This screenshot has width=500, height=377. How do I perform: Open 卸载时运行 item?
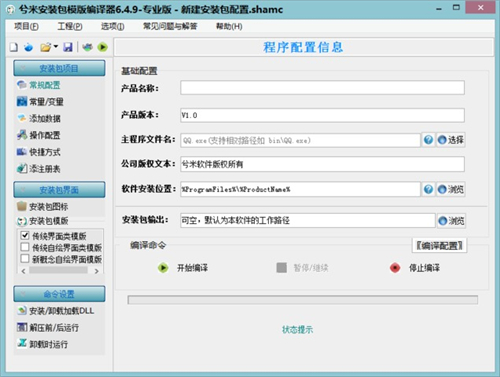click(x=49, y=344)
